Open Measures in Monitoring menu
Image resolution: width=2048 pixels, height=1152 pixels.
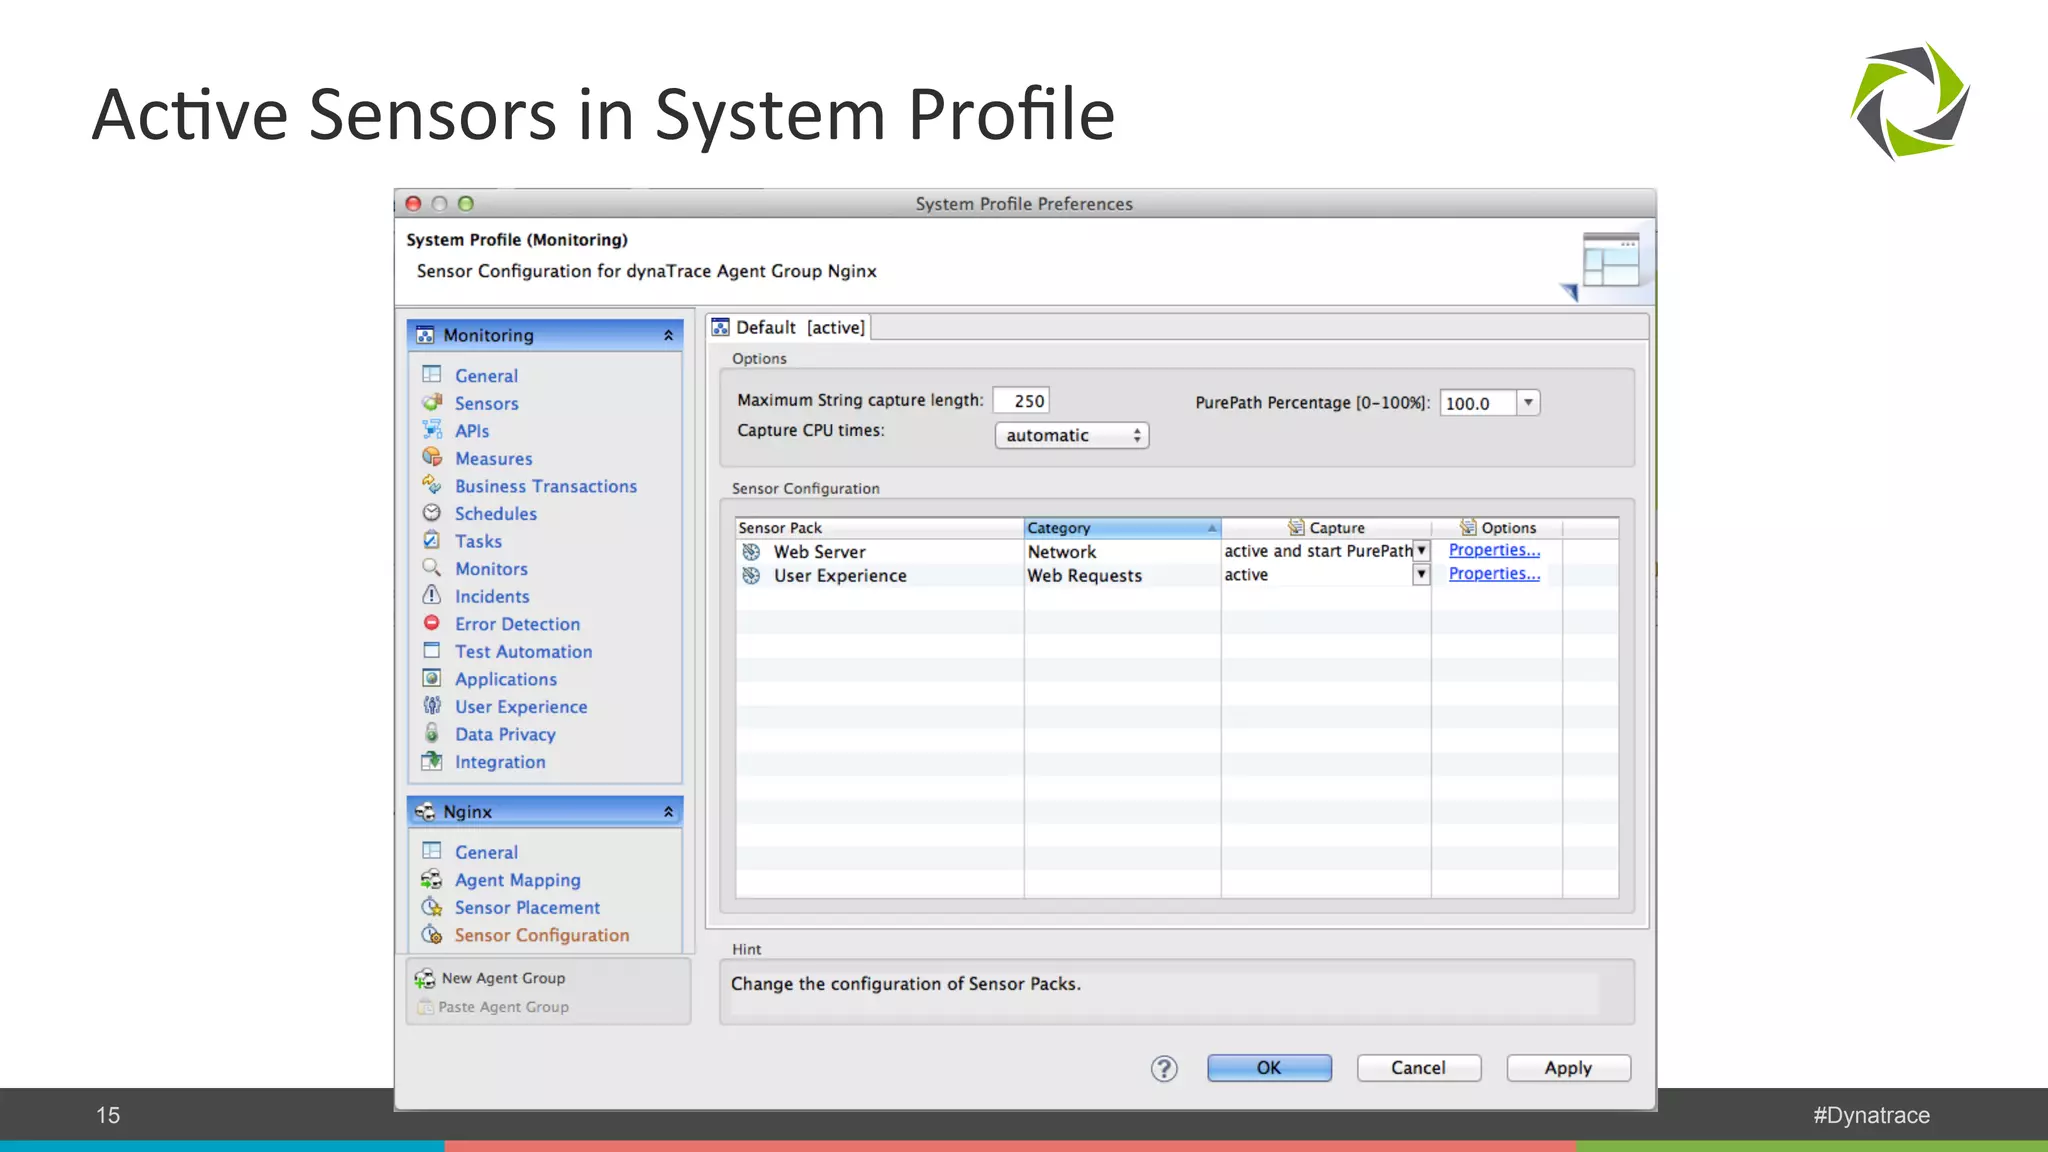tap(494, 459)
